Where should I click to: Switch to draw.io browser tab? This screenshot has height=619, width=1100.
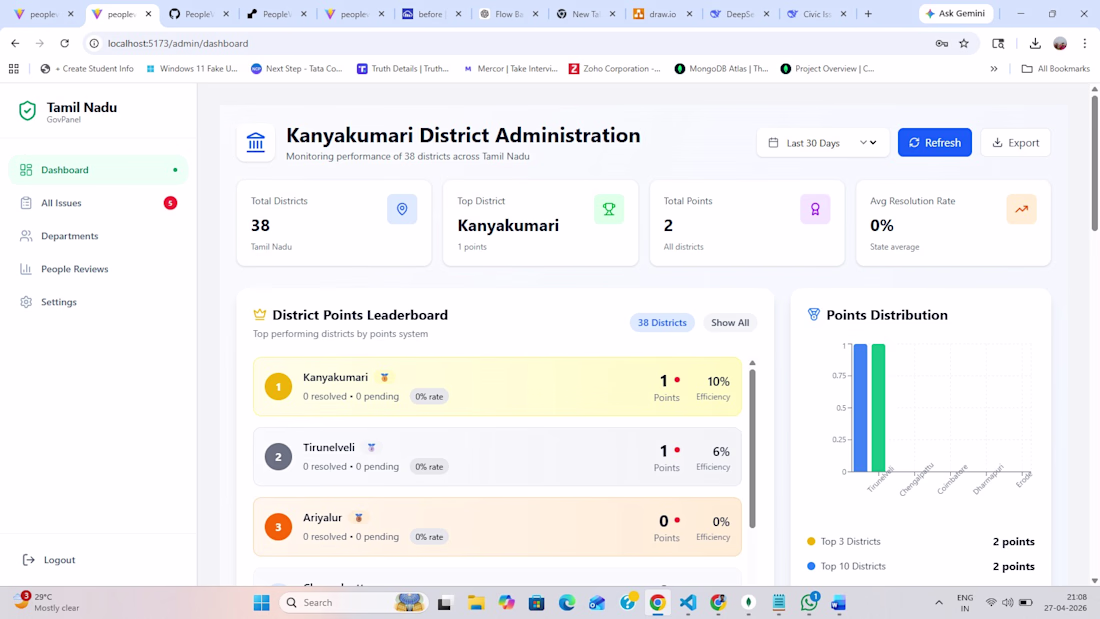coord(662,13)
